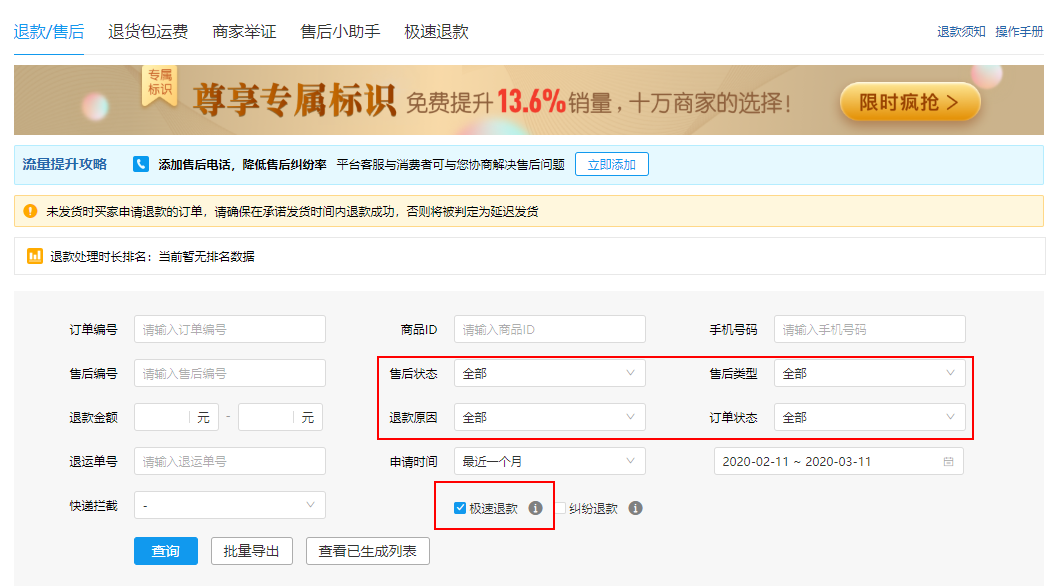1053x586 pixels.
Task: Click the chart icon beside 退款处理时长排名
Action: (x=35, y=257)
